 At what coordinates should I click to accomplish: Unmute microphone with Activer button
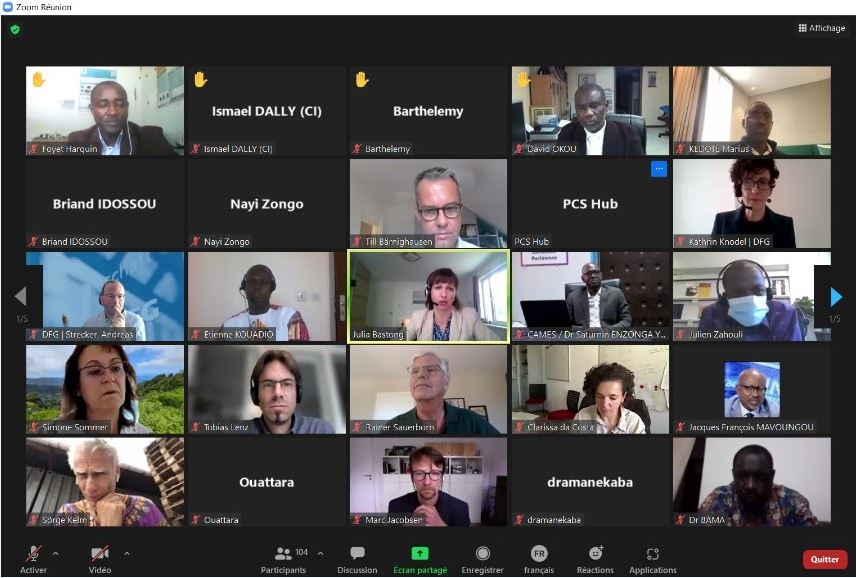tap(33, 559)
